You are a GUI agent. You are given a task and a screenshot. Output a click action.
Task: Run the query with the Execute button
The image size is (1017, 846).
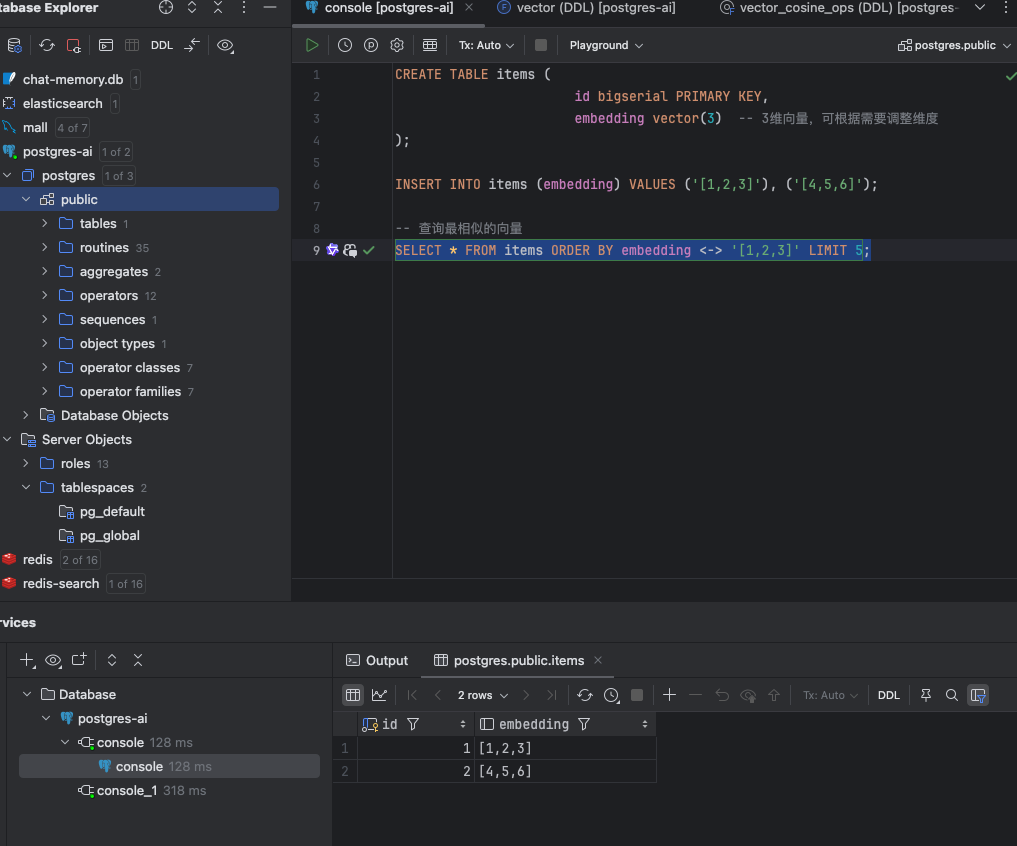(x=312, y=45)
